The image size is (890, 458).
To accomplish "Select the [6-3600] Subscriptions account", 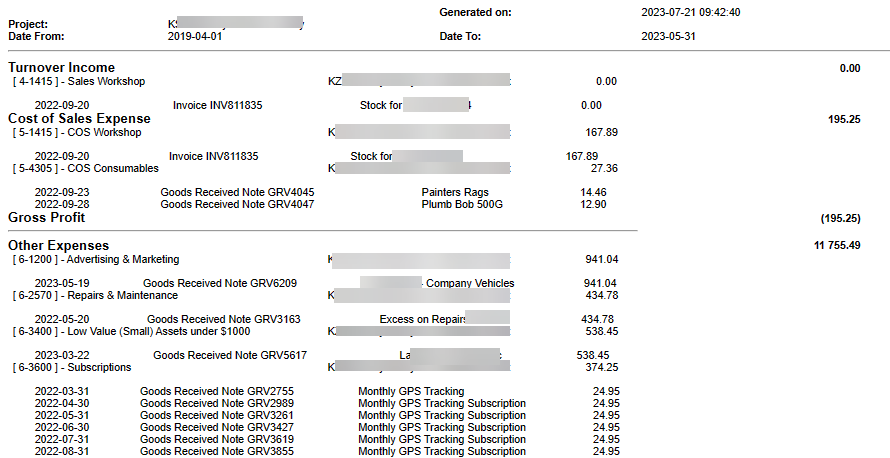I will pos(71,367).
